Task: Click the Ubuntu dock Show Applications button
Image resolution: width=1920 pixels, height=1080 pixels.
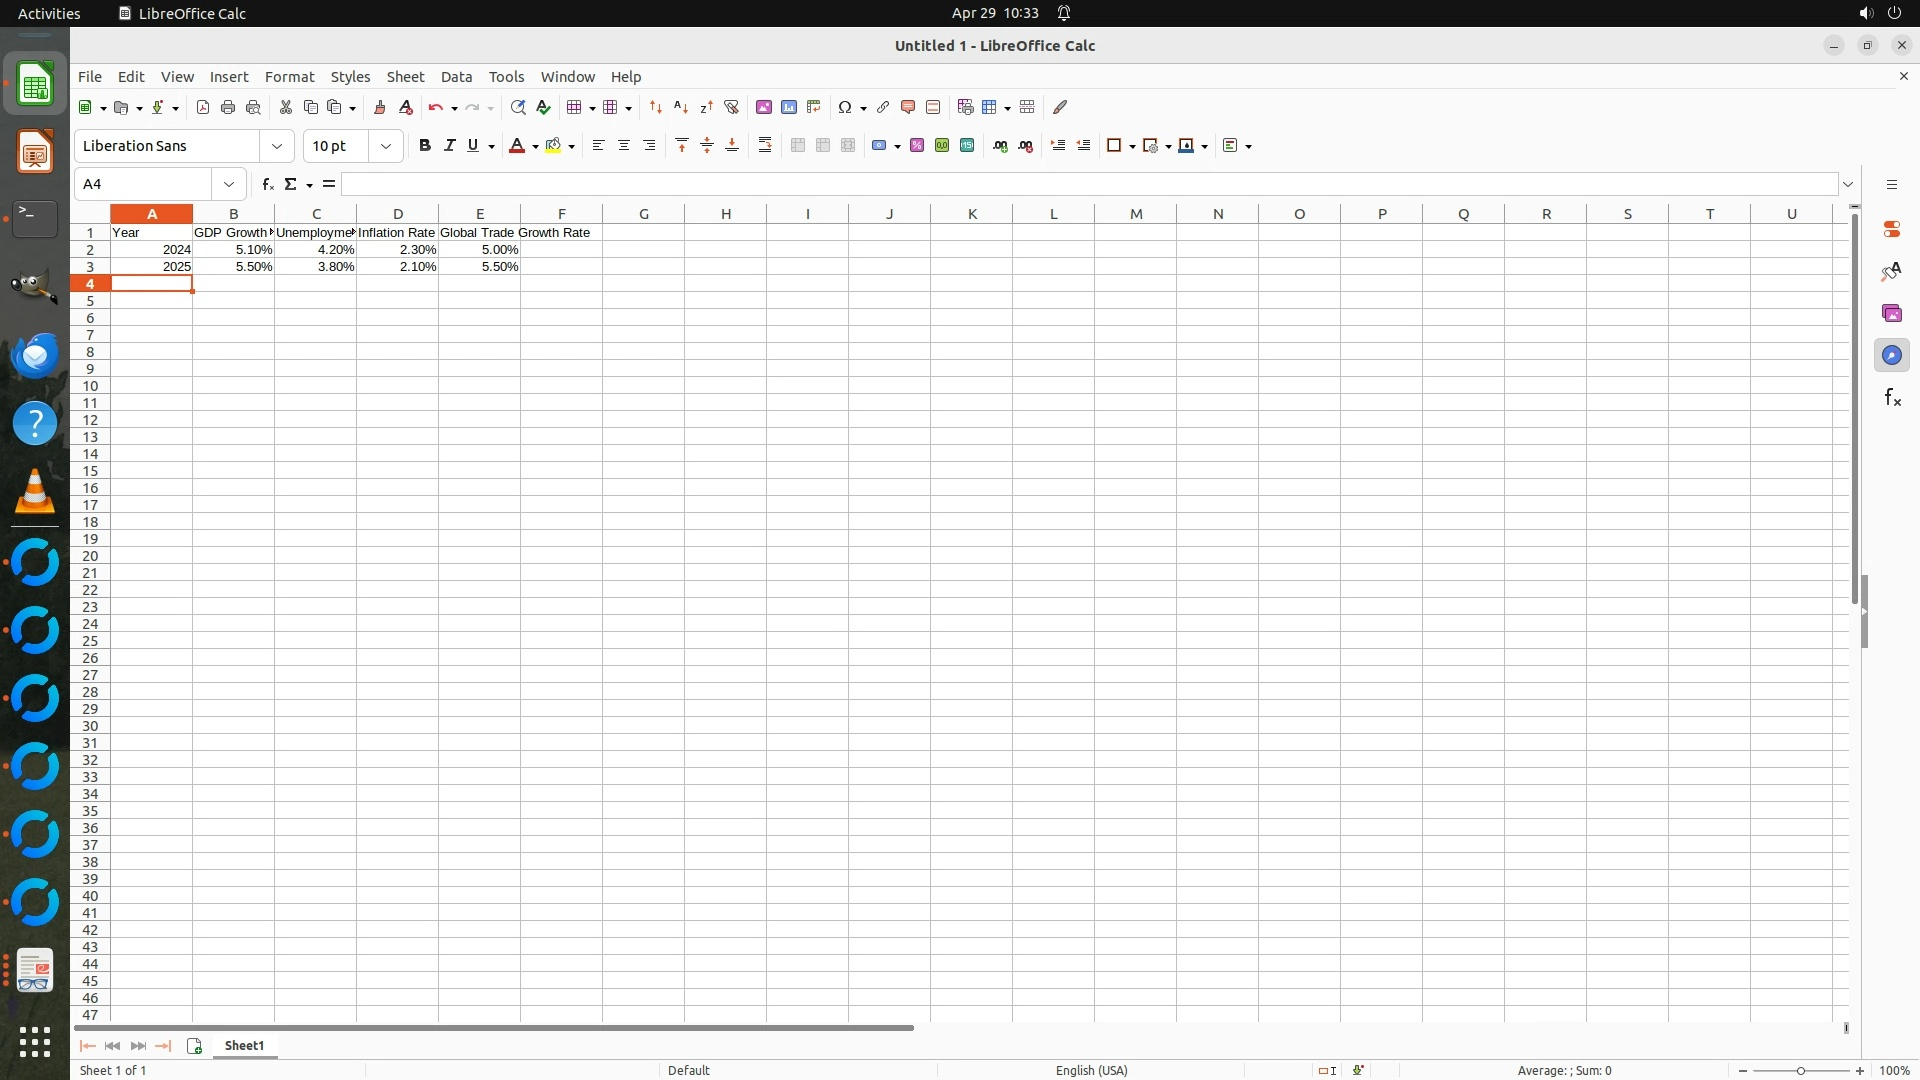Action: 35,1042
